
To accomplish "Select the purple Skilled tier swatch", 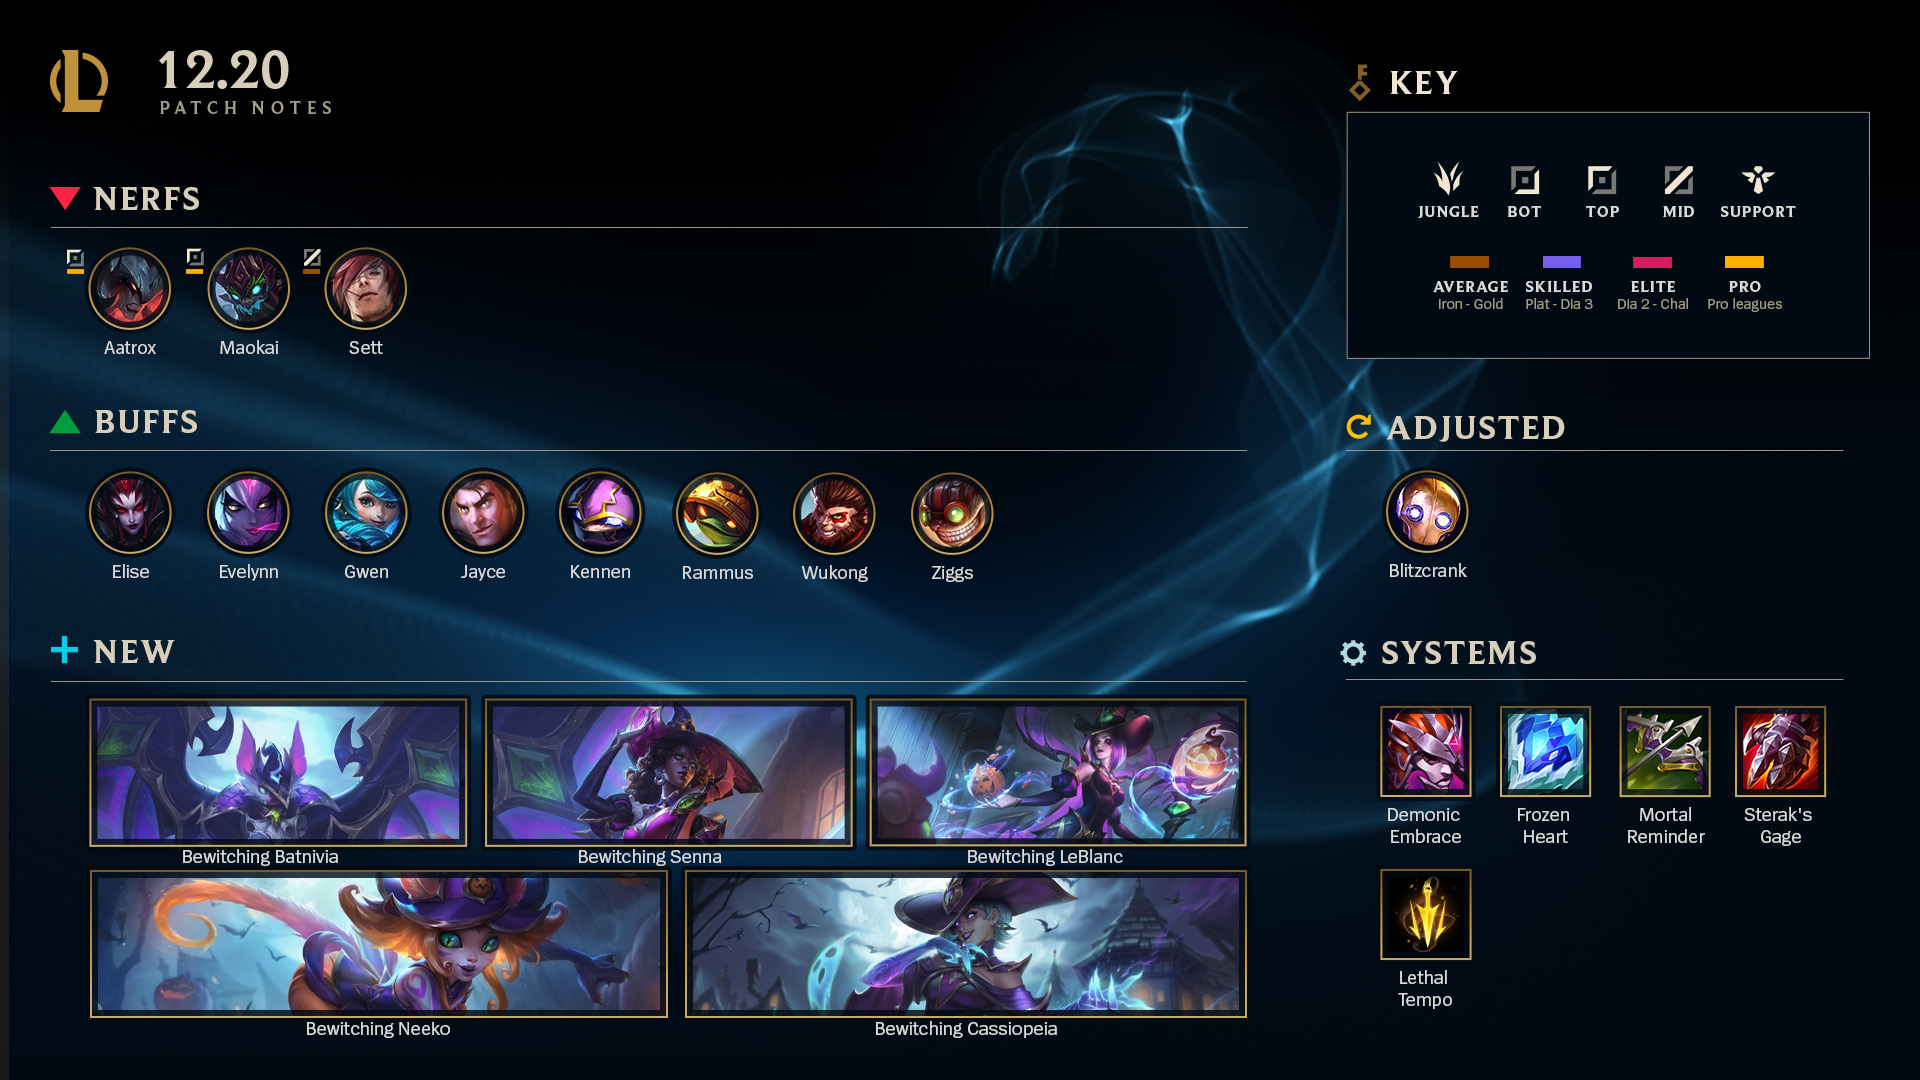I will tap(1561, 262).
